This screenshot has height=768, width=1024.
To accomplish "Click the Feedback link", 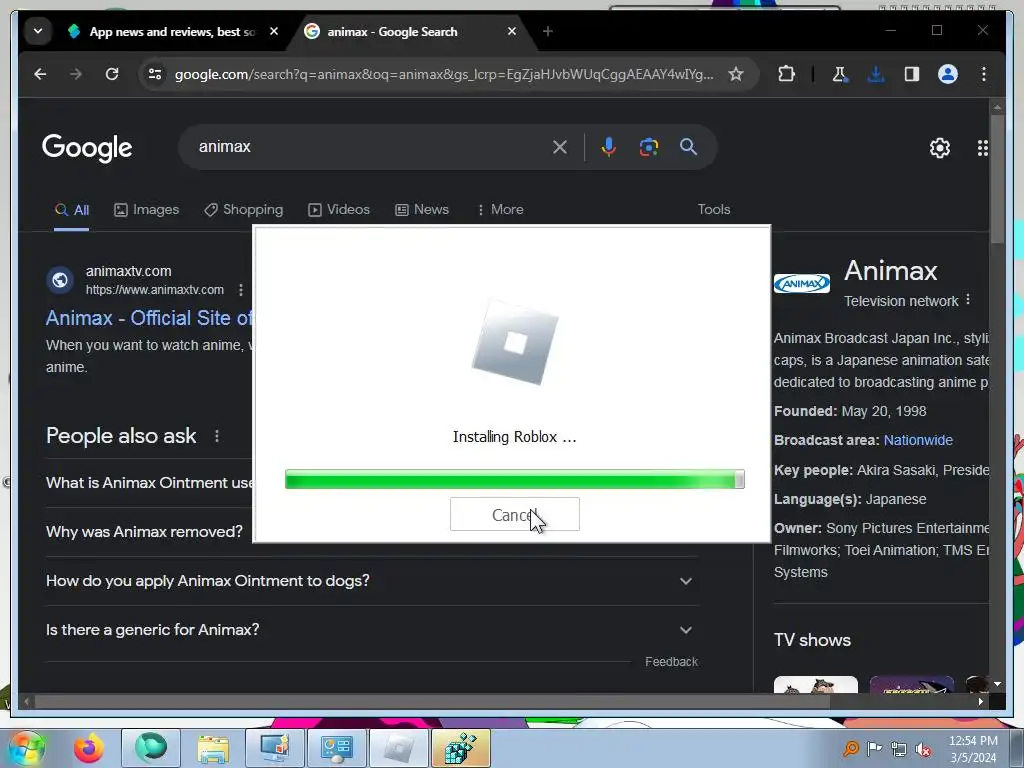I will click(x=671, y=662).
